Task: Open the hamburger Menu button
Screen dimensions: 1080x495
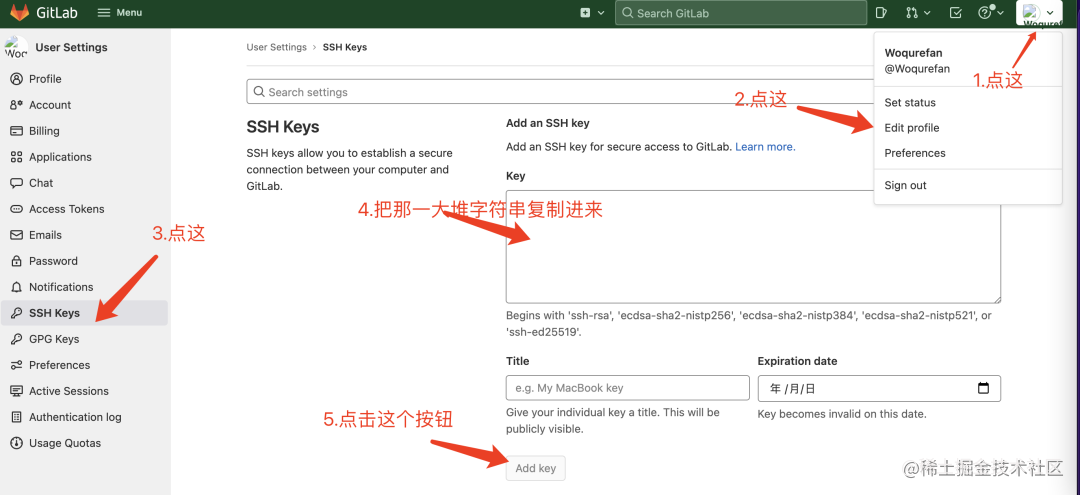Action: click(x=119, y=12)
